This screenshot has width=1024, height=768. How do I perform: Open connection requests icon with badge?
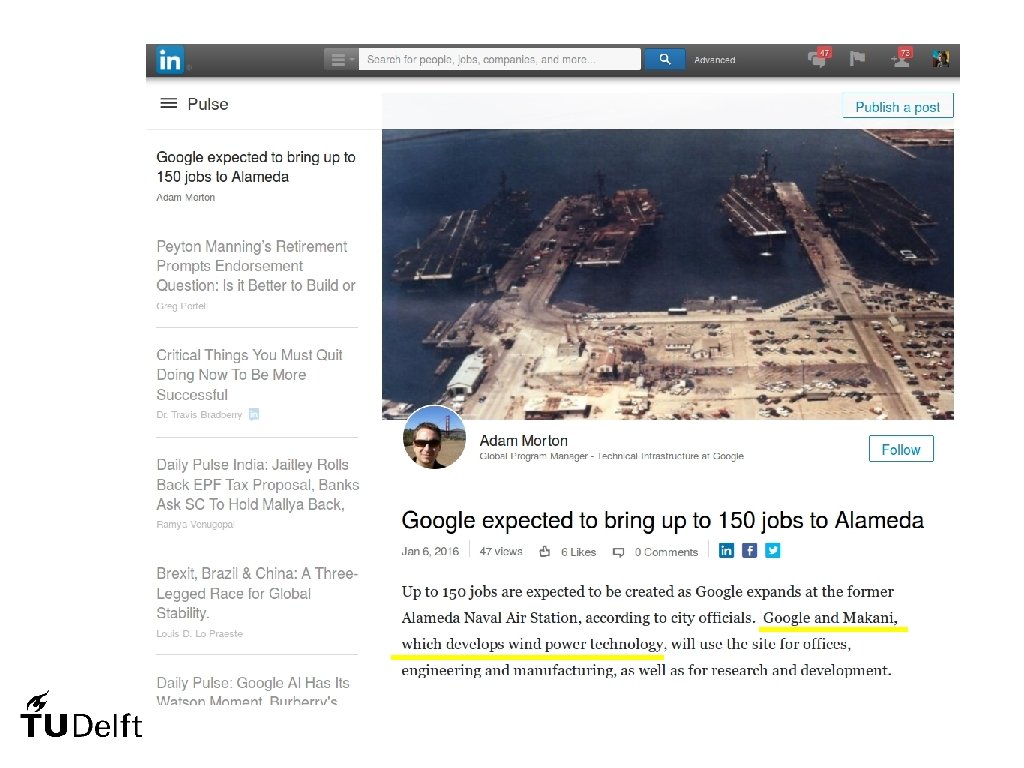pos(902,58)
